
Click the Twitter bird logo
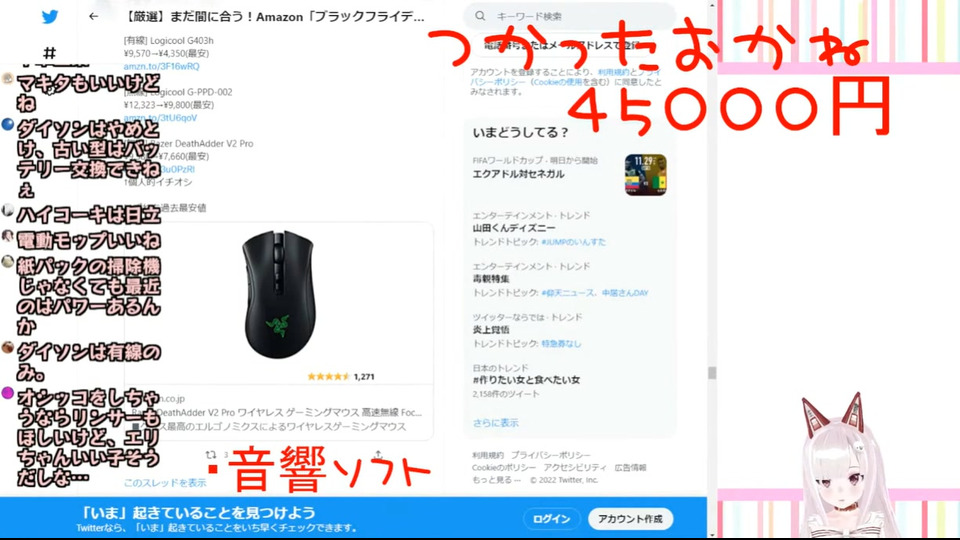pos(50,17)
